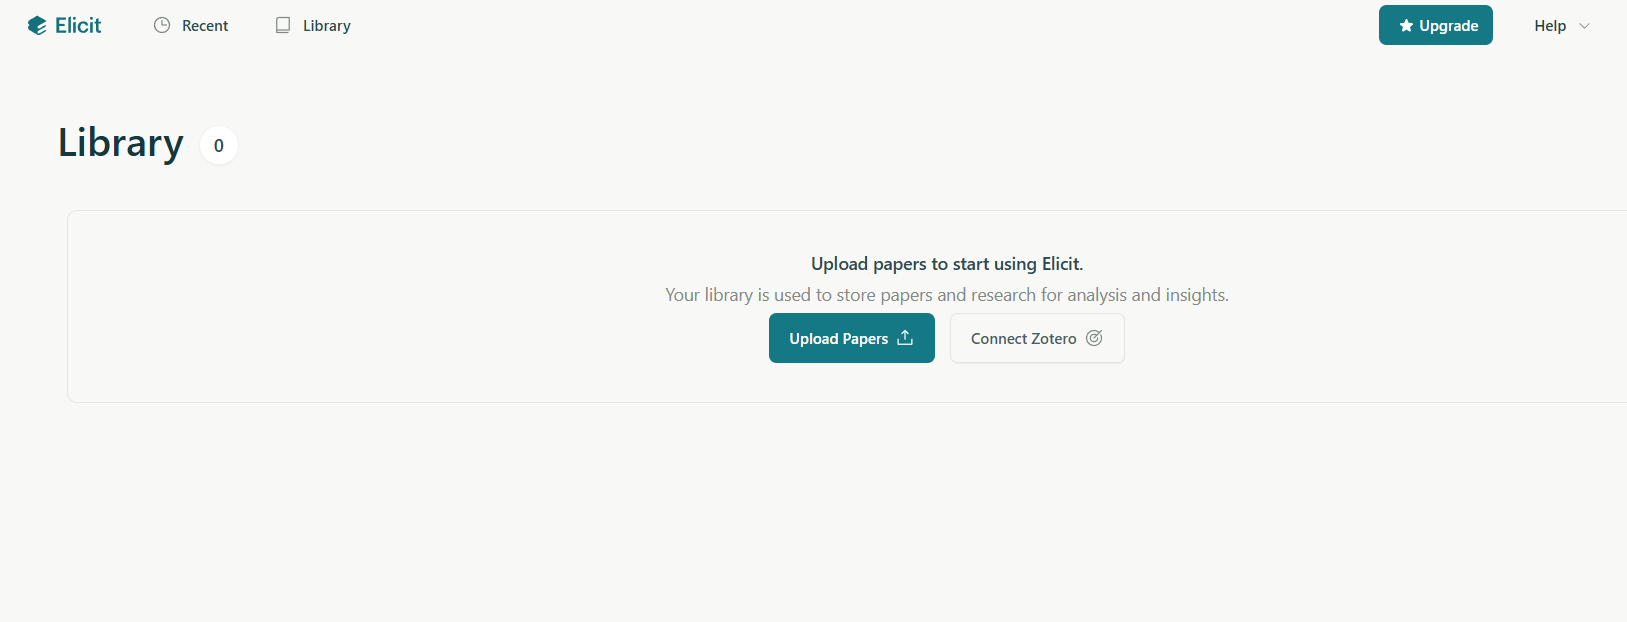Expand the Help dropdown chevron
Viewport: 1627px width, 622px height.
point(1584,26)
